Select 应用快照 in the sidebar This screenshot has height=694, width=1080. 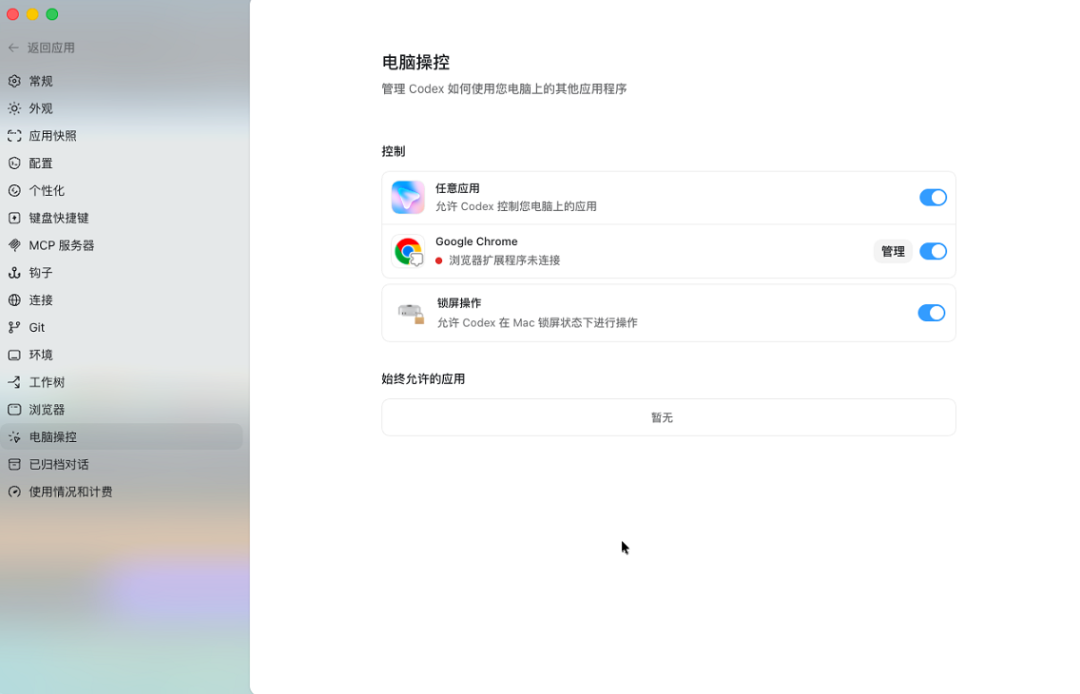[122, 136]
